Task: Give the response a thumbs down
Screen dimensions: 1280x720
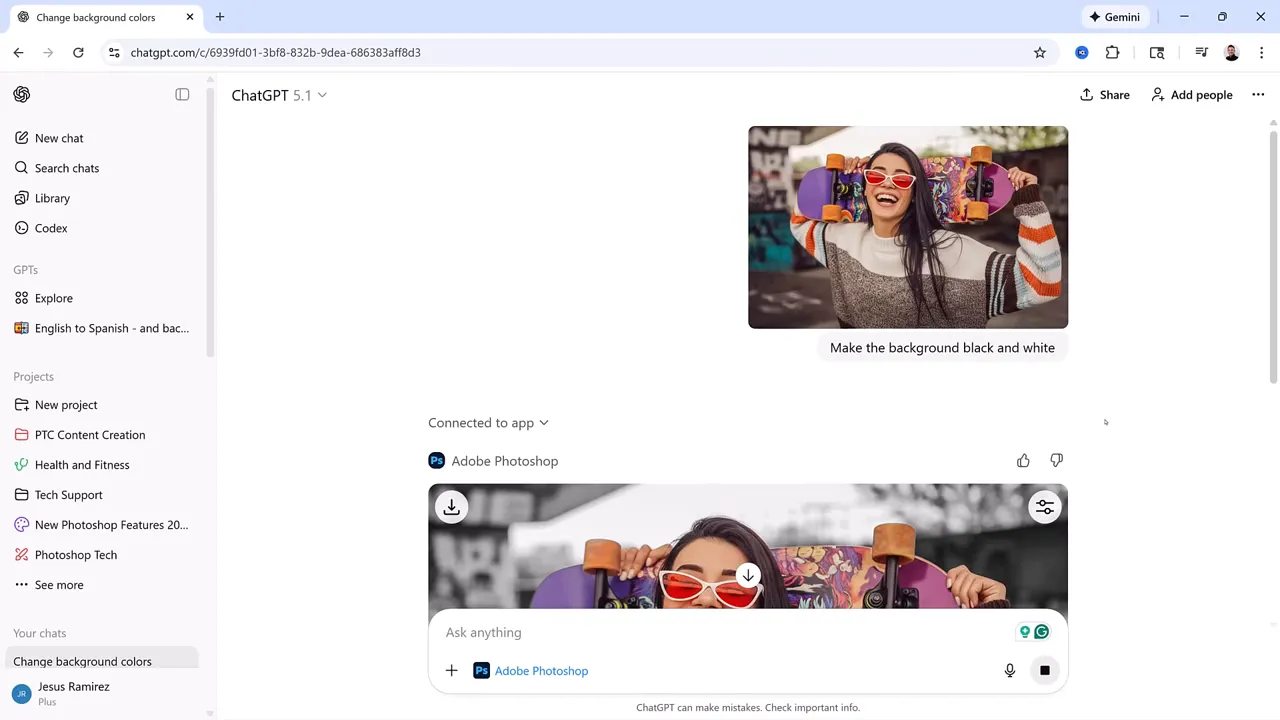Action: point(1056,460)
